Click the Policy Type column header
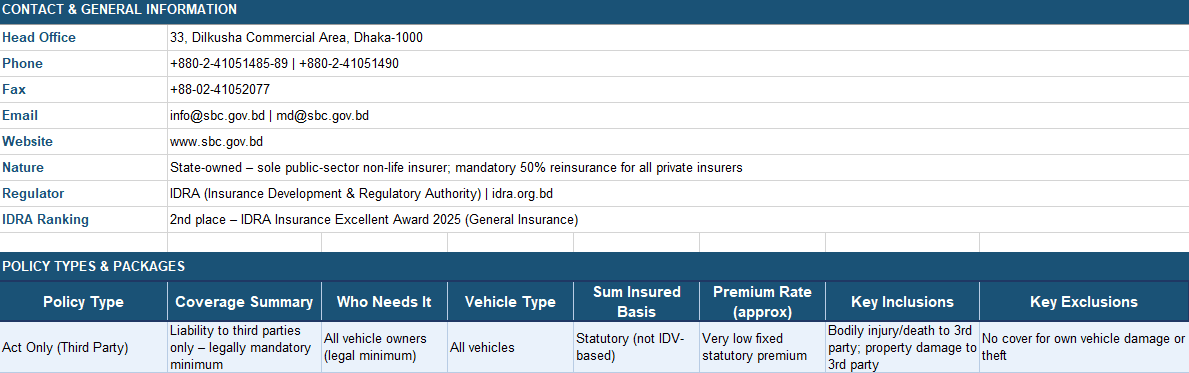 point(83,302)
